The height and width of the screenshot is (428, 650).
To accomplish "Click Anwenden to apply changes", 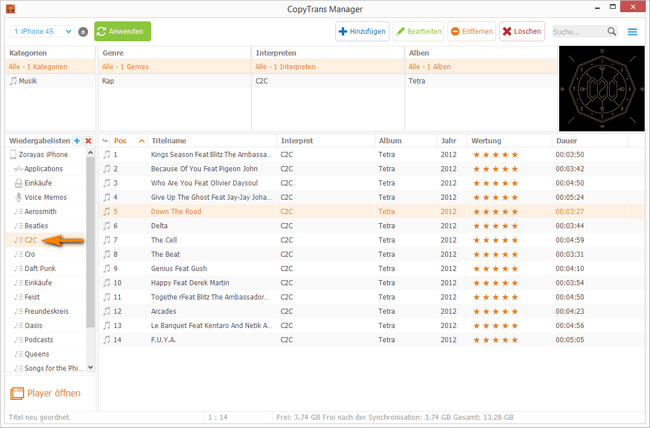I will tap(123, 32).
